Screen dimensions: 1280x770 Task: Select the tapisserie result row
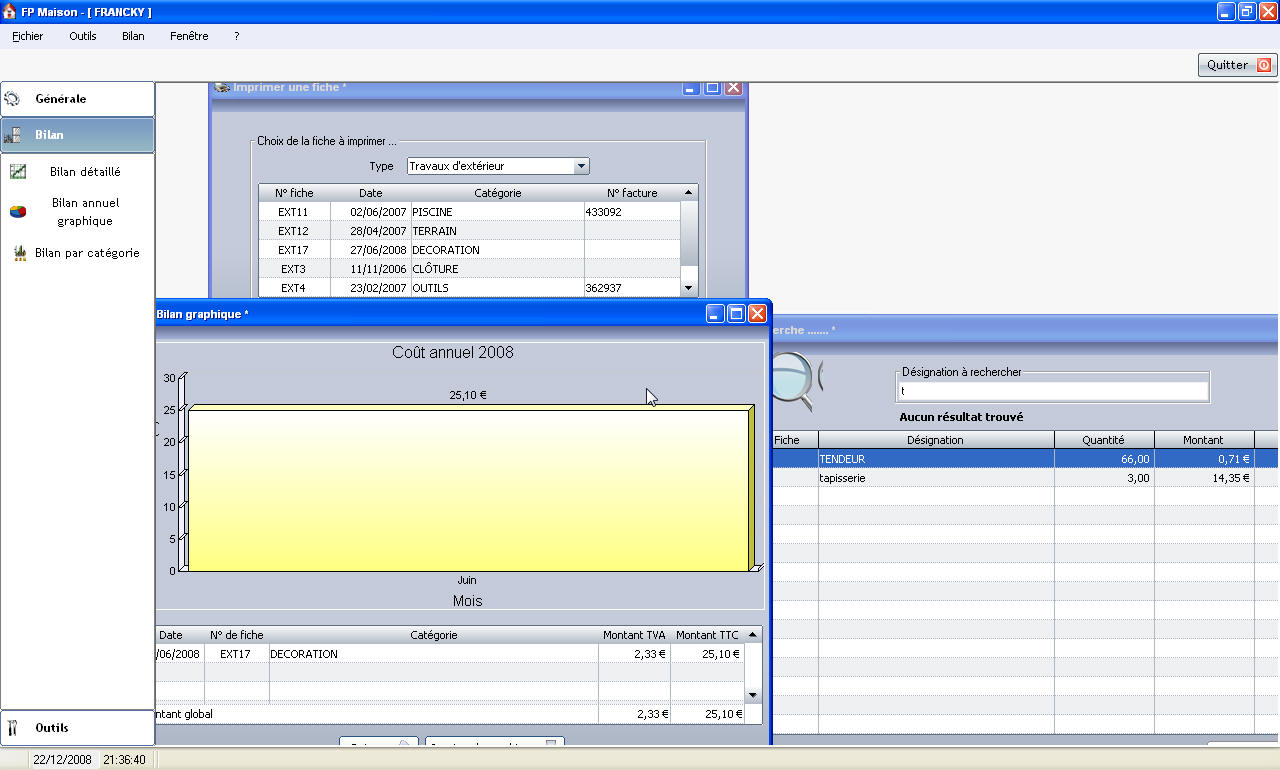935,478
